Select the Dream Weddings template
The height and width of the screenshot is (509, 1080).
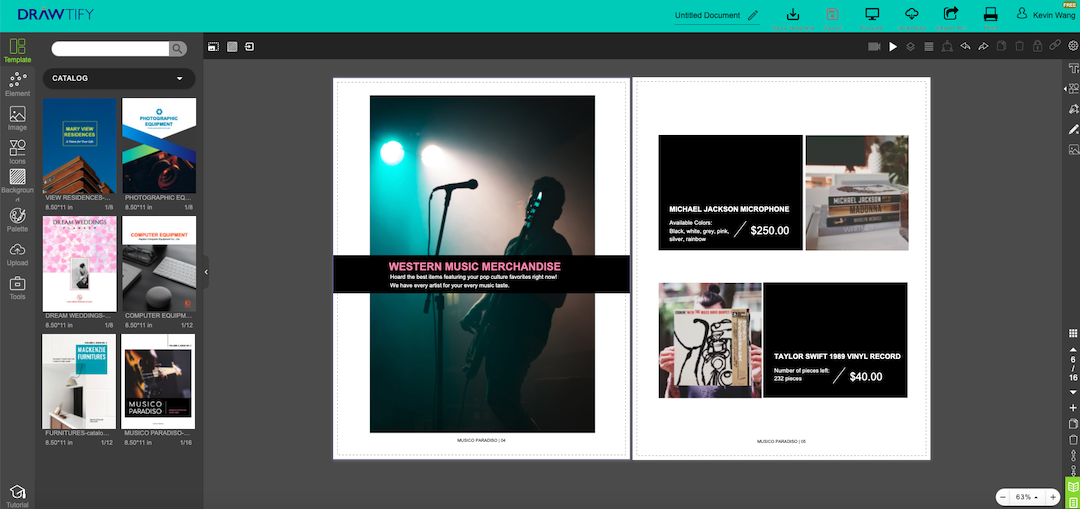coord(79,264)
